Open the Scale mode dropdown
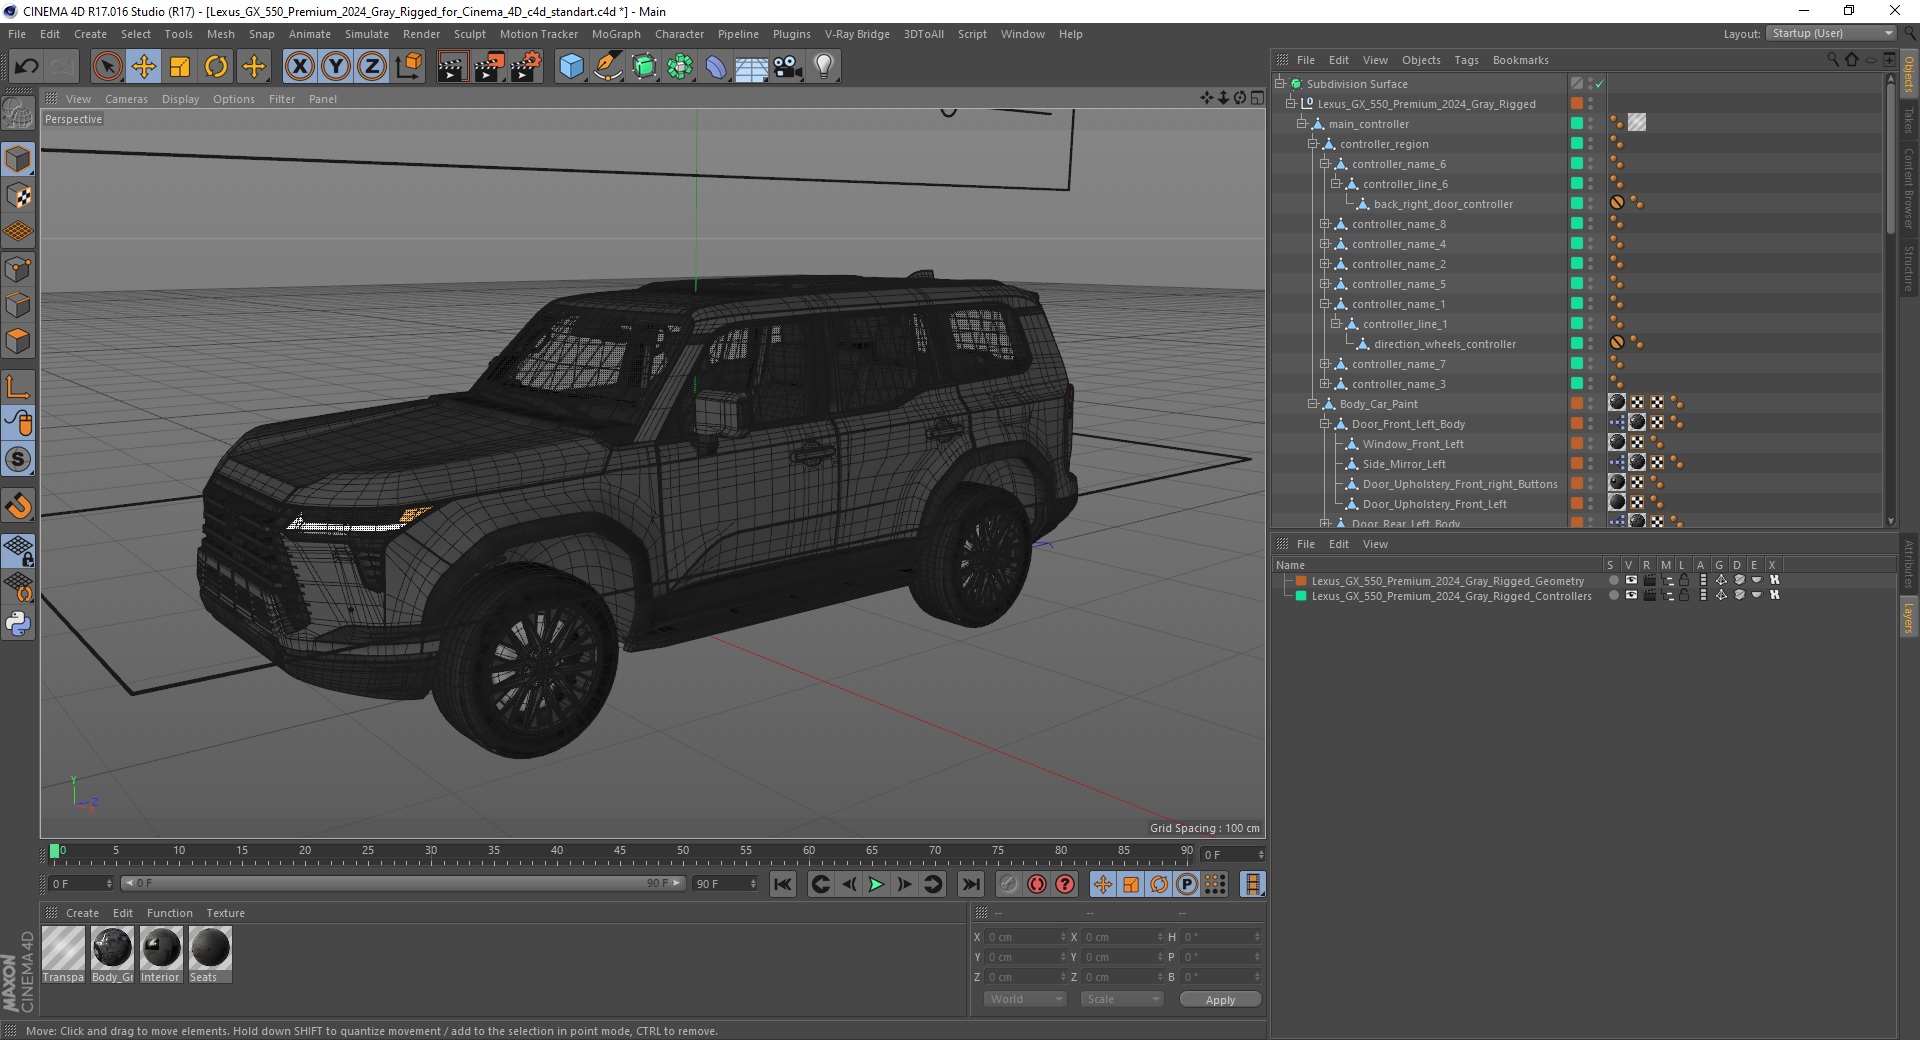Viewport: 1920px width, 1040px height. [1122, 999]
